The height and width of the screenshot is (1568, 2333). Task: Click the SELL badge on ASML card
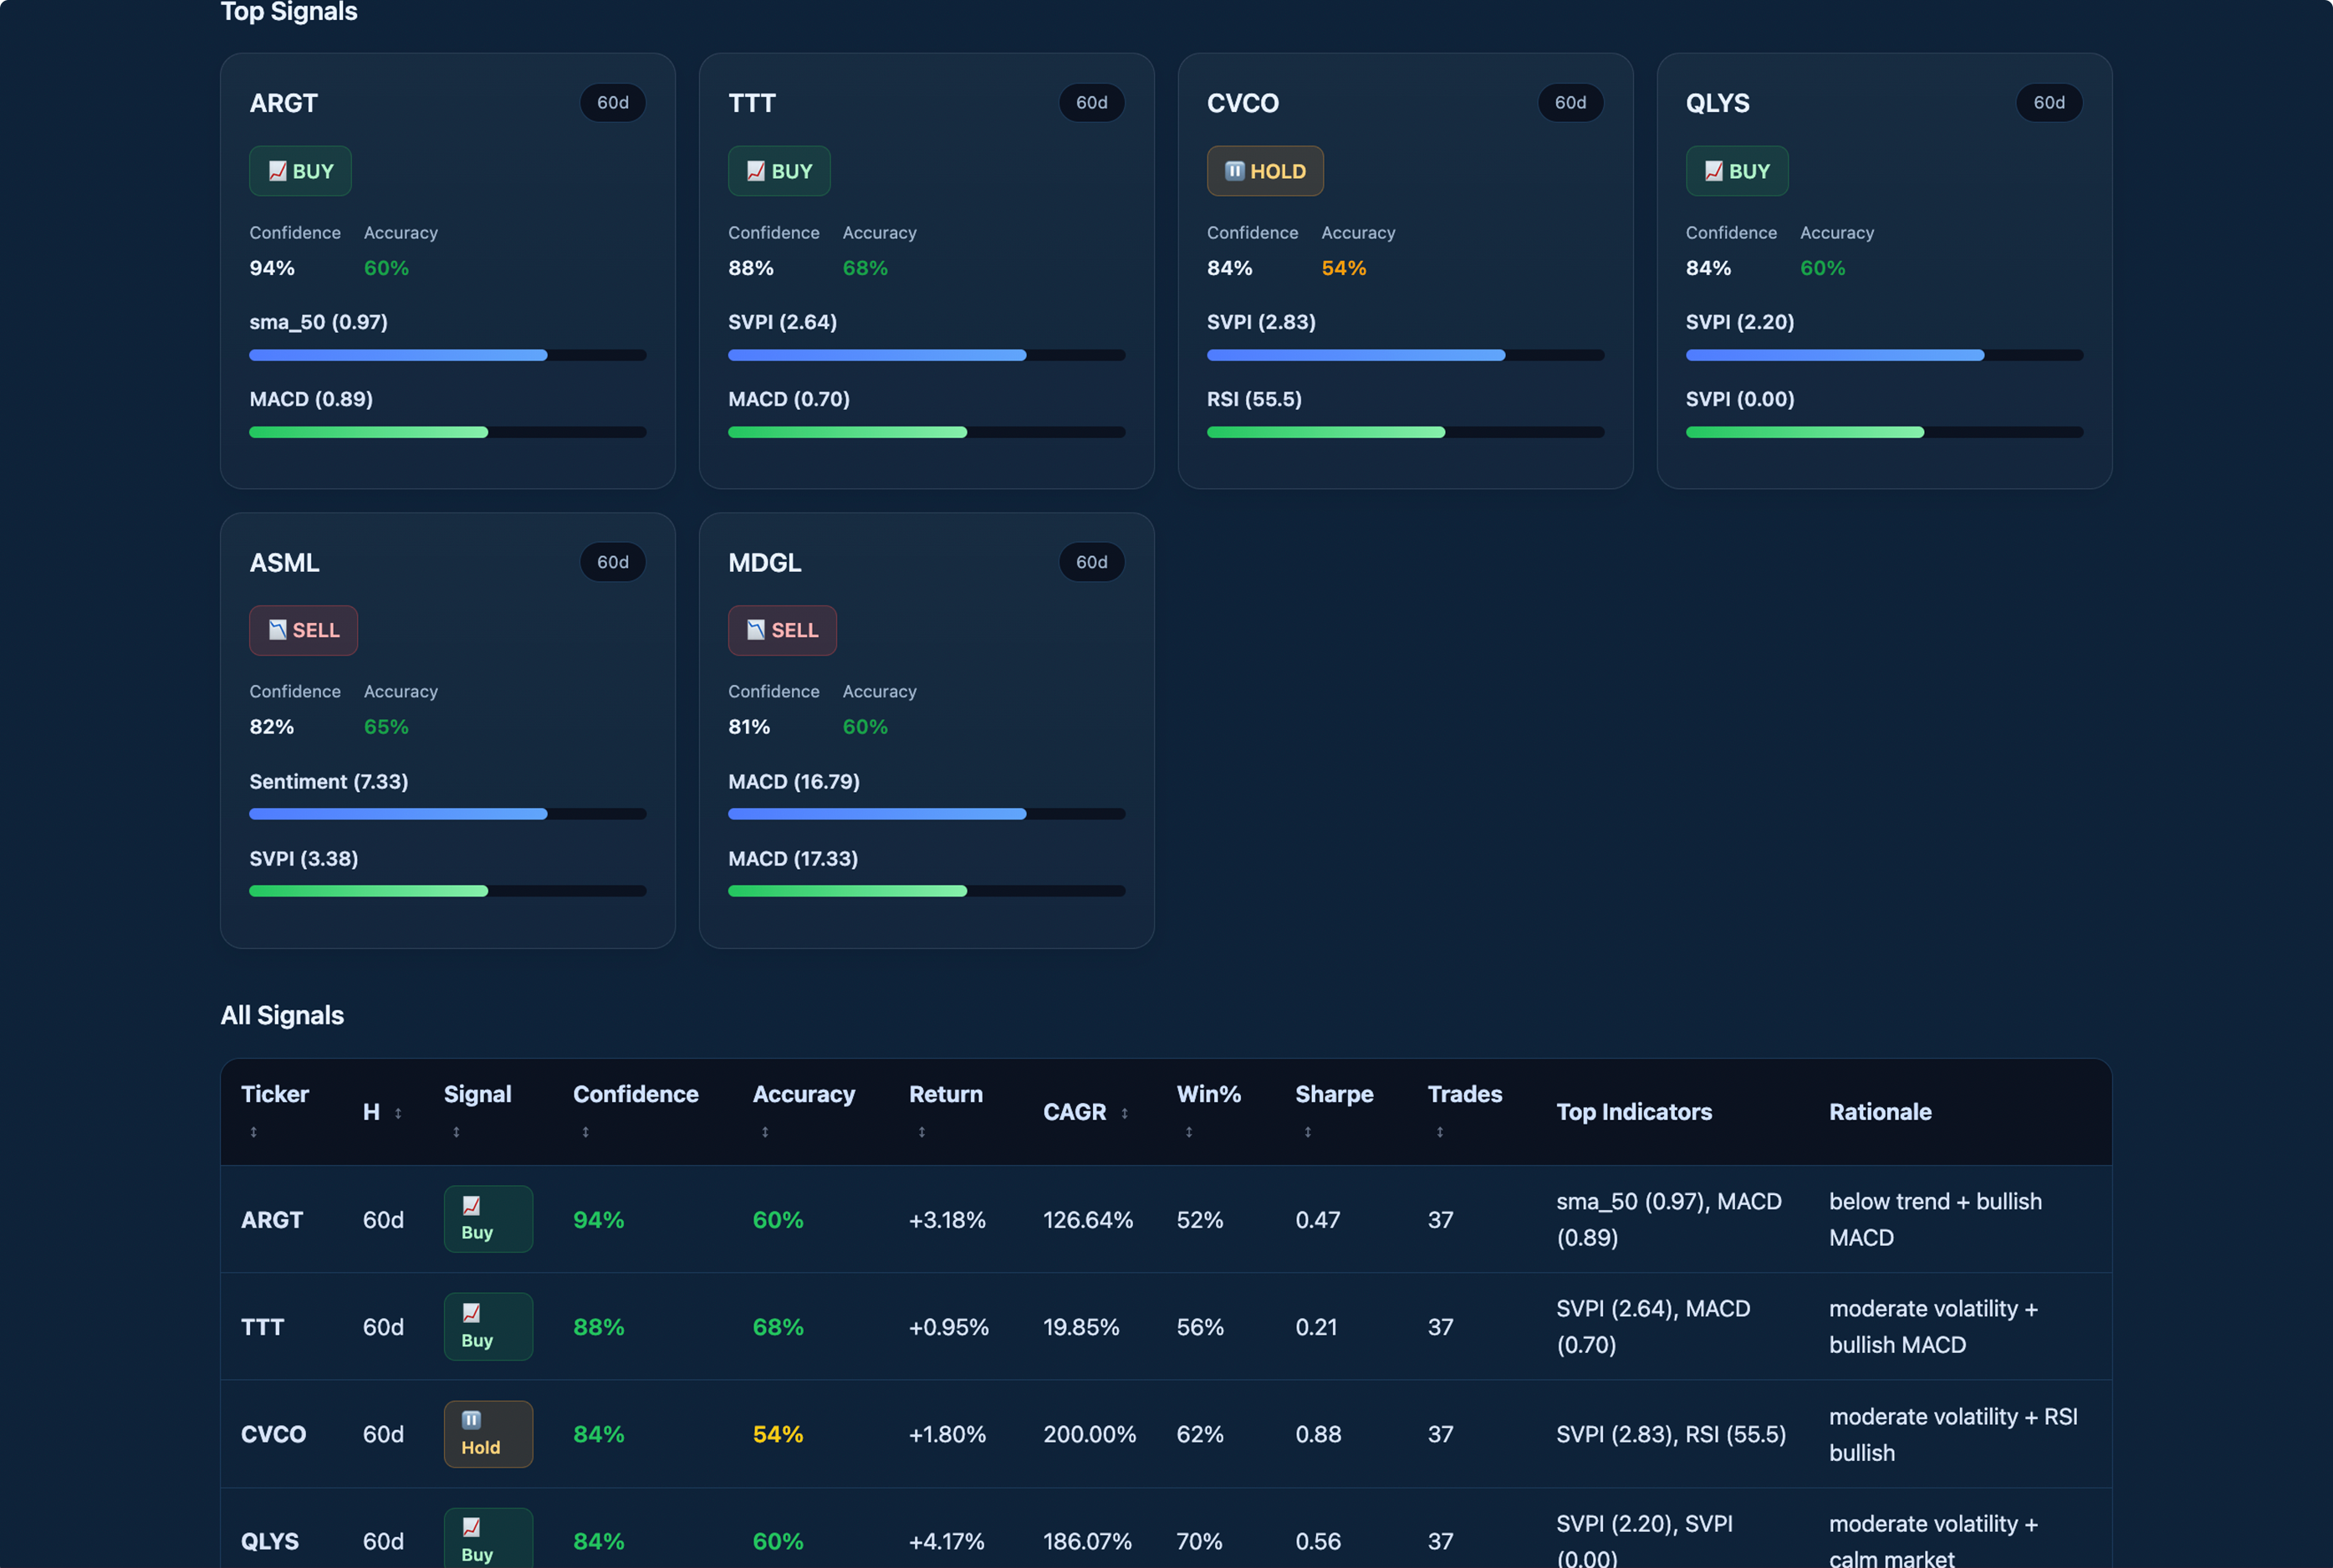point(303,630)
